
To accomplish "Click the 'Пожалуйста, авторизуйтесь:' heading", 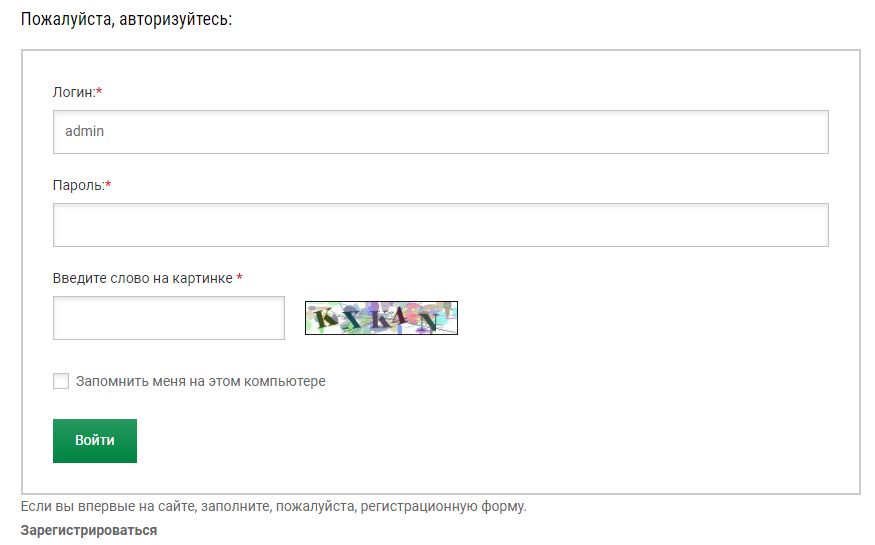I will (127, 19).
